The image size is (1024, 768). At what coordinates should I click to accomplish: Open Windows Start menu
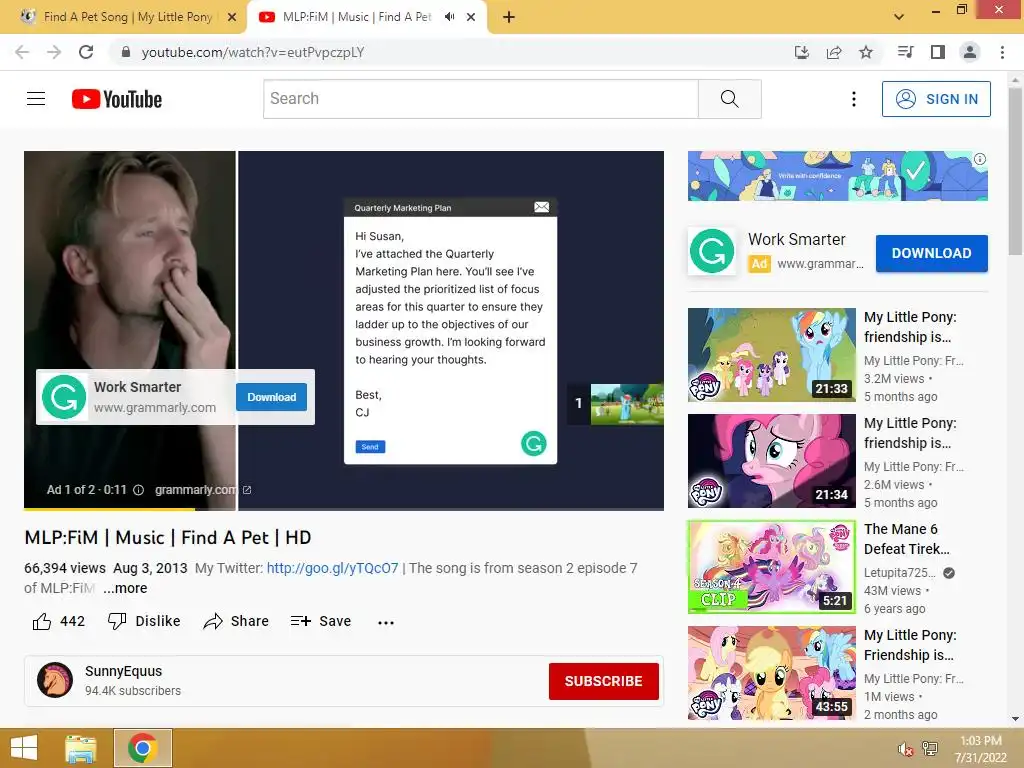click(x=24, y=748)
